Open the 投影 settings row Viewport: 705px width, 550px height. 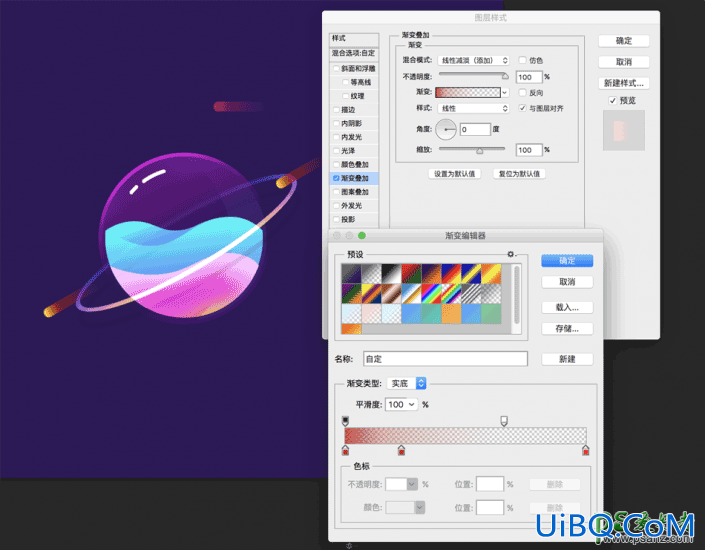[x=354, y=219]
